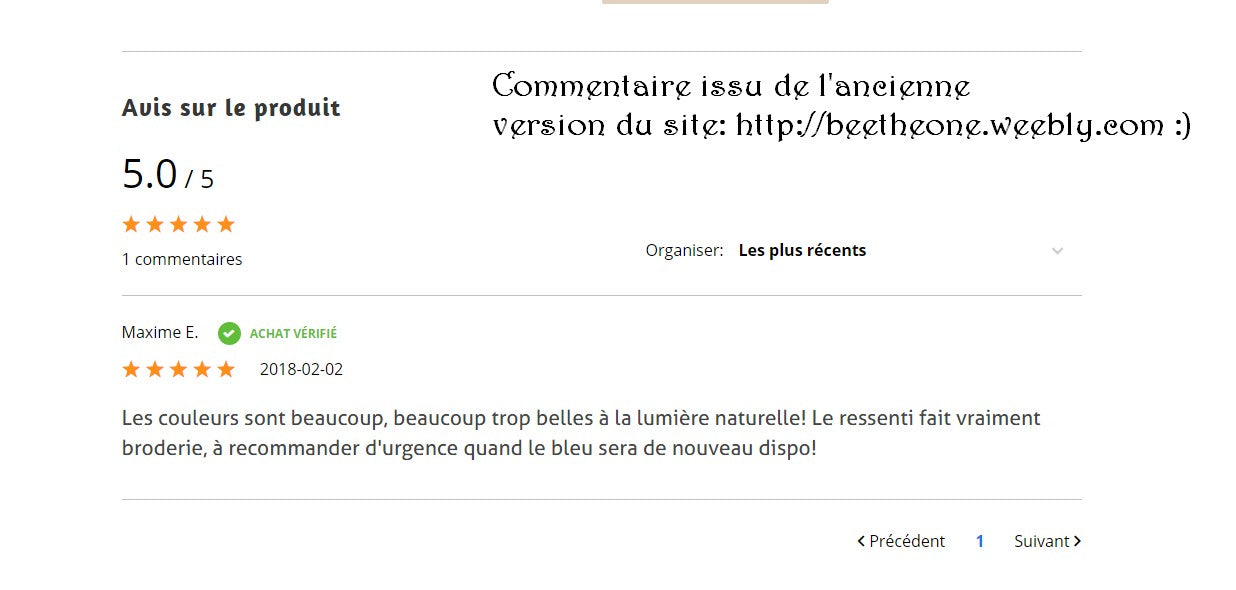Click the "ACHAT VÉRIFIÉ" badge label
This screenshot has height=590, width=1236.
coord(293,334)
